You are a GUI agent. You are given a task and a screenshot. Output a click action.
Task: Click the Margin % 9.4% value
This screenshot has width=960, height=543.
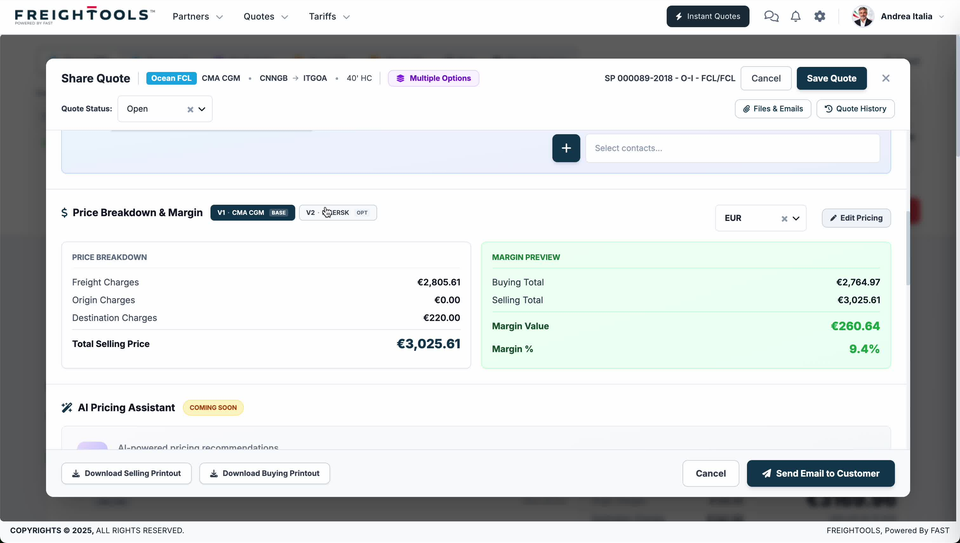pos(864,349)
